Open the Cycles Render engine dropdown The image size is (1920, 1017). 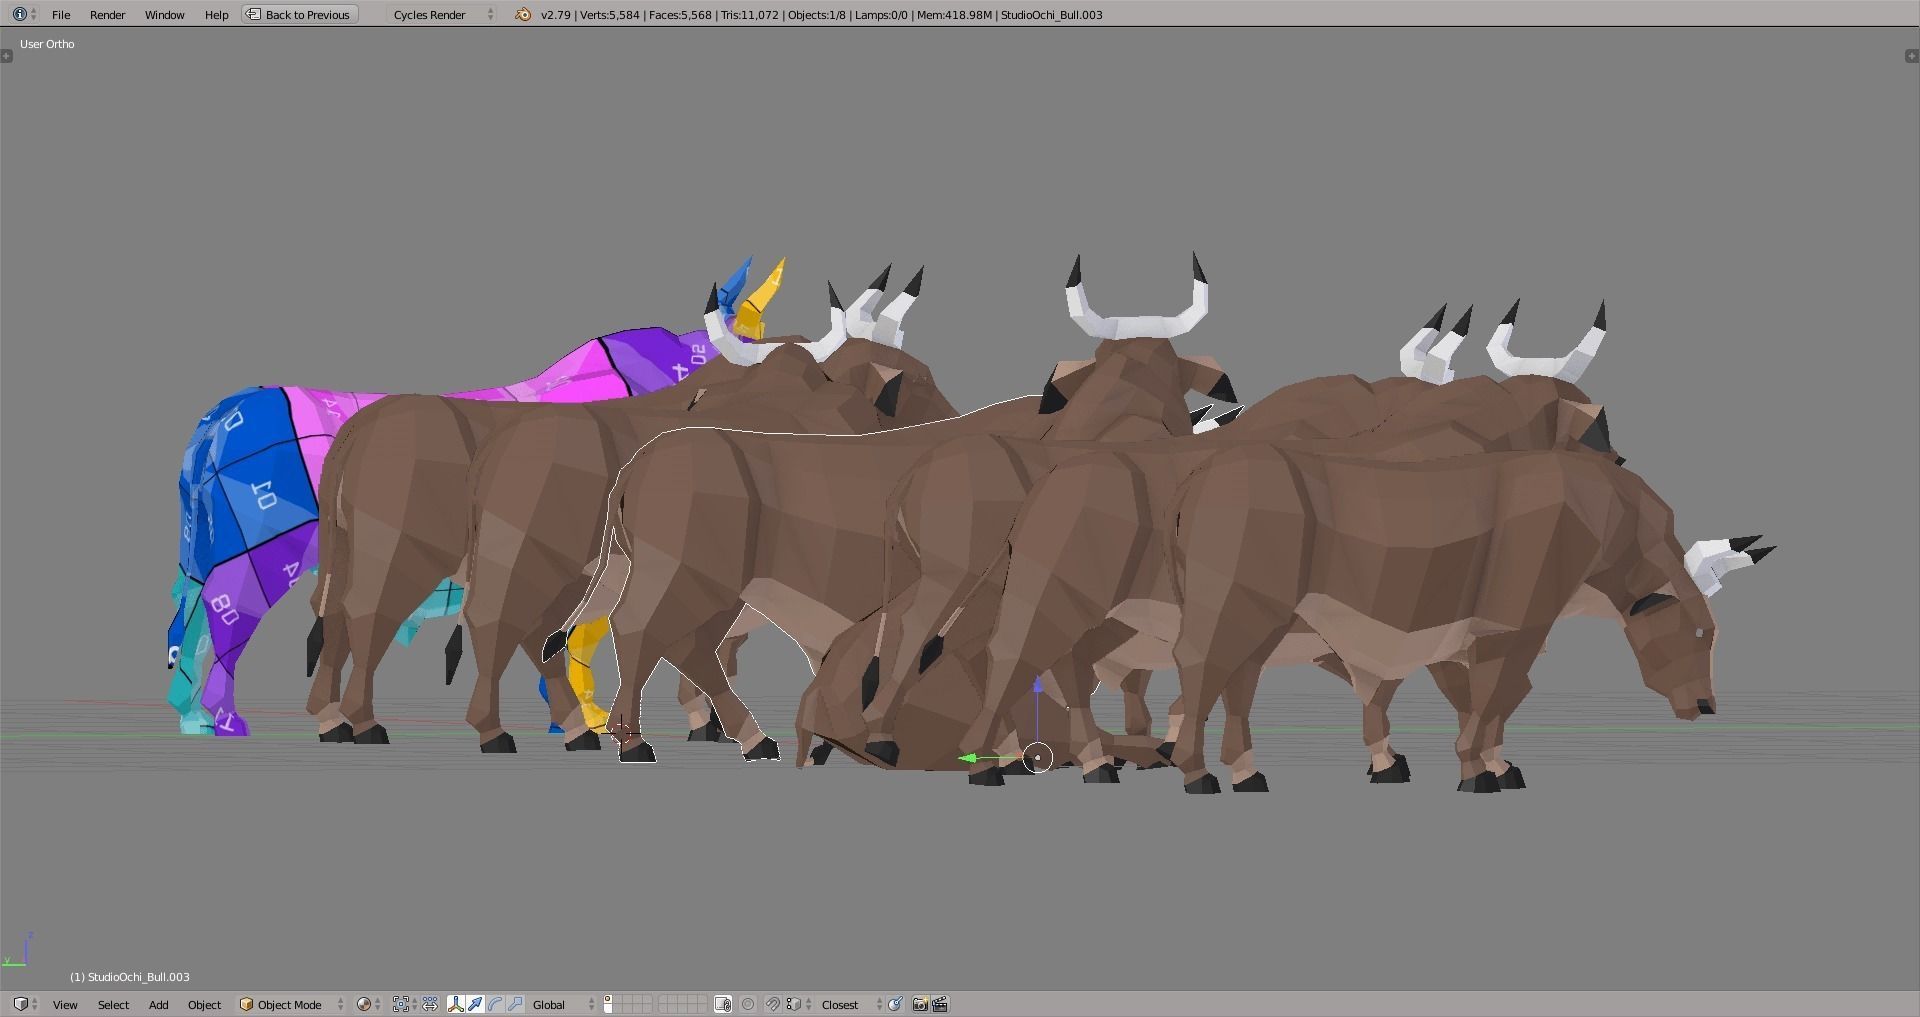(443, 14)
